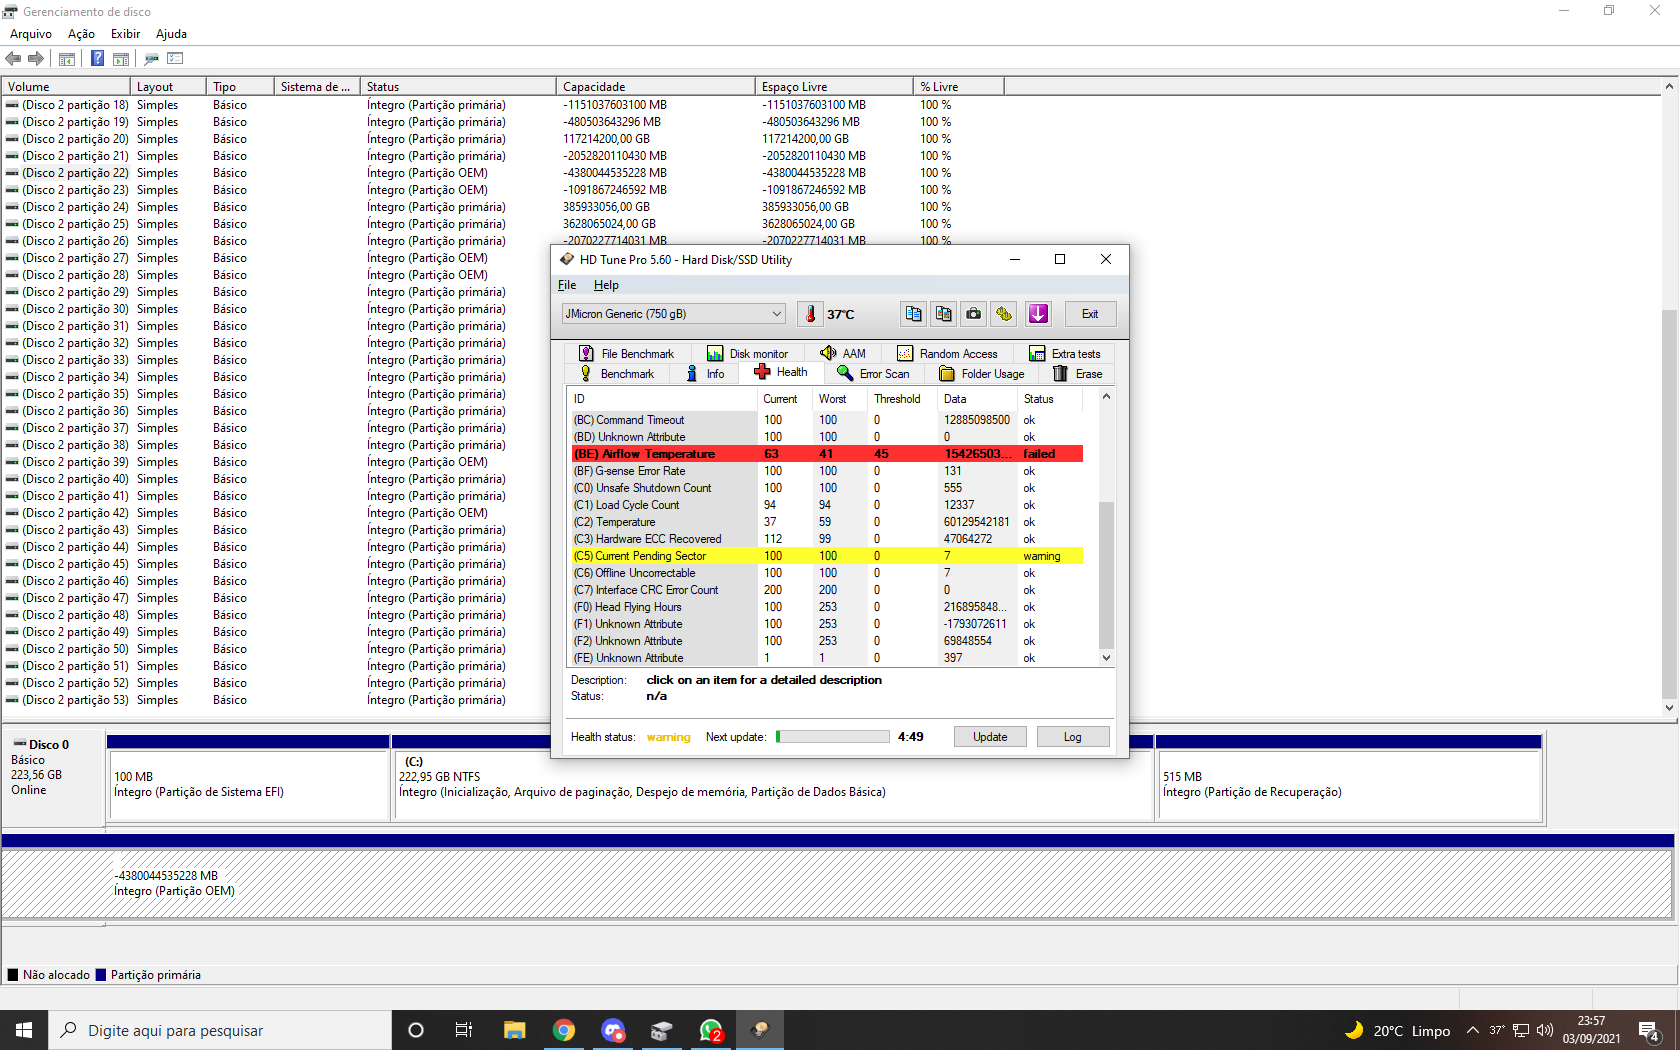Select the (C2) Temperature attribute row
The height and width of the screenshot is (1050, 1680).
pyautogui.click(x=827, y=522)
